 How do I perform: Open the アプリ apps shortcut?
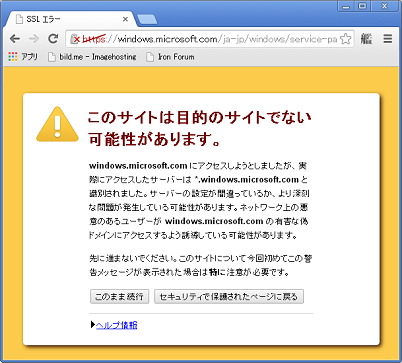(23, 57)
